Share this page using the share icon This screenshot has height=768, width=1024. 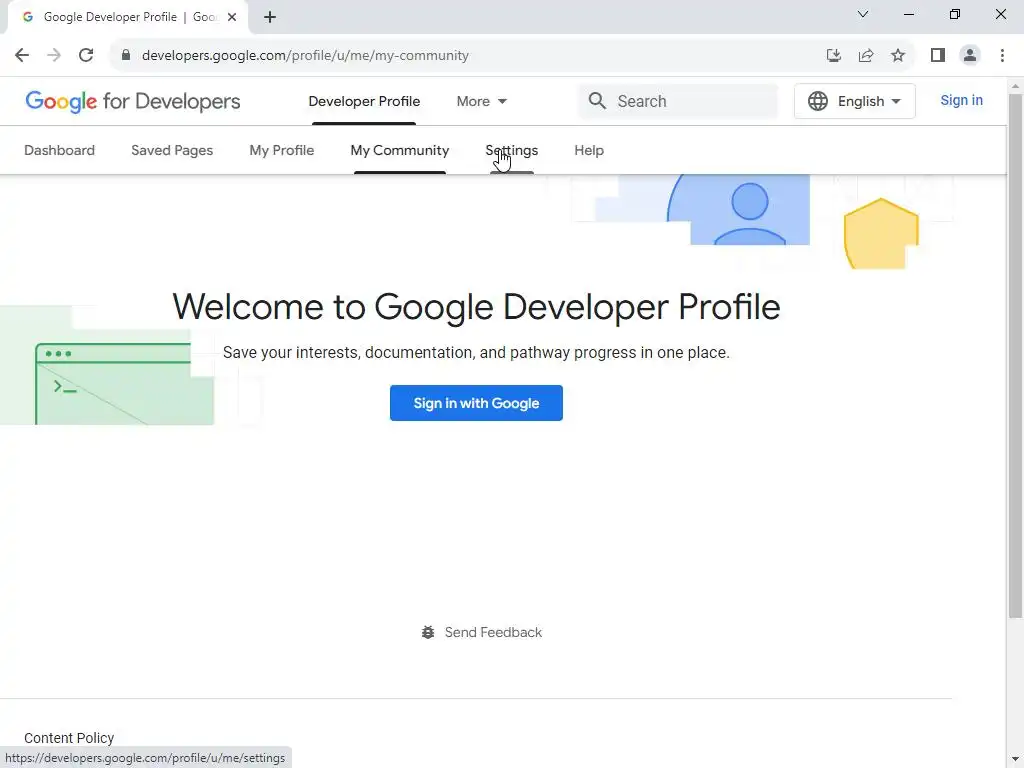866,56
